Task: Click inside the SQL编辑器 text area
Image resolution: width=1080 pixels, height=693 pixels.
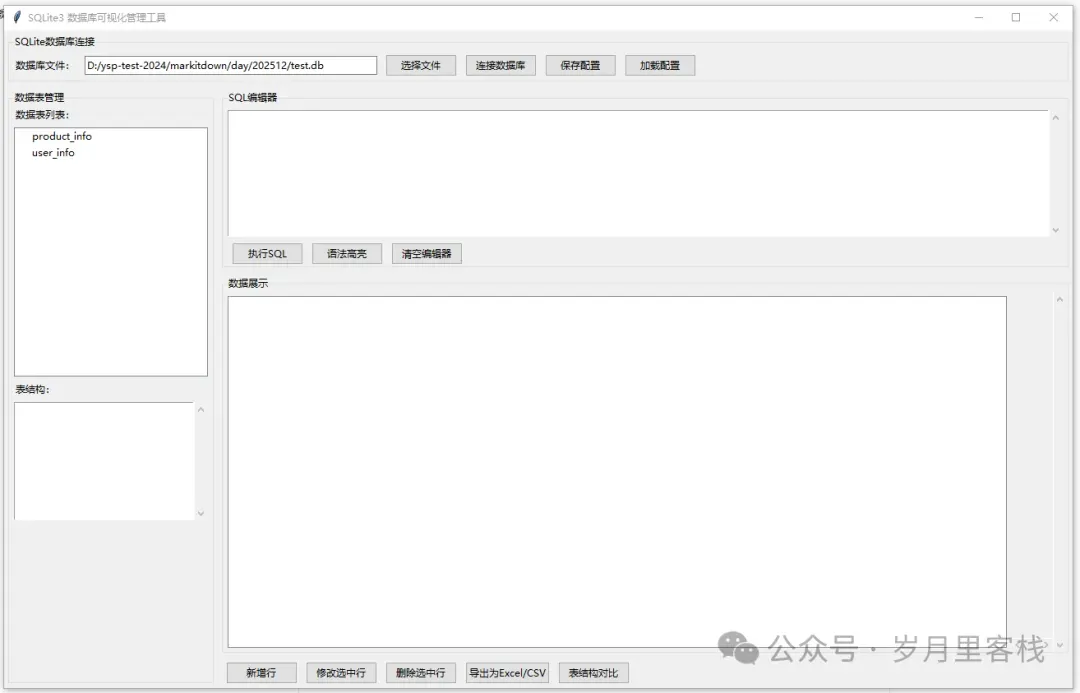Action: pos(638,174)
